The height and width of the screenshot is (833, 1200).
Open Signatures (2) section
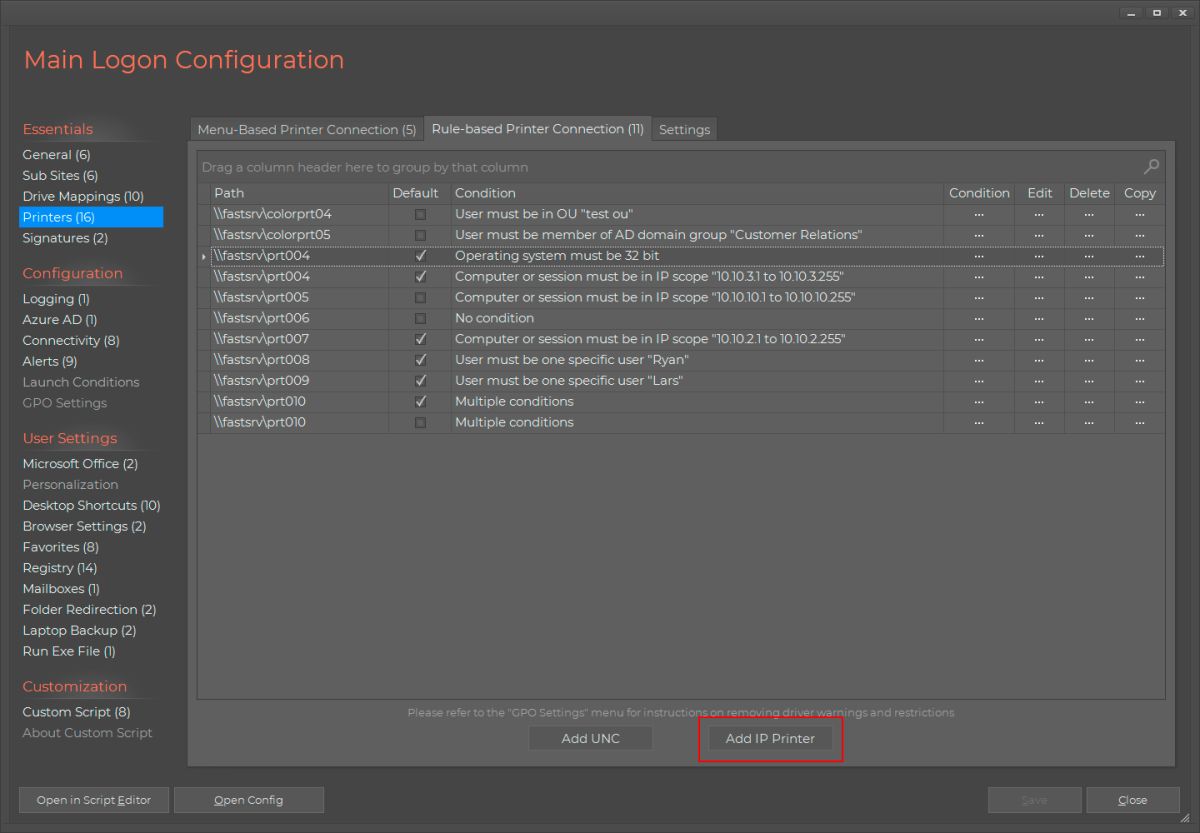pyautogui.click(x=65, y=238)
